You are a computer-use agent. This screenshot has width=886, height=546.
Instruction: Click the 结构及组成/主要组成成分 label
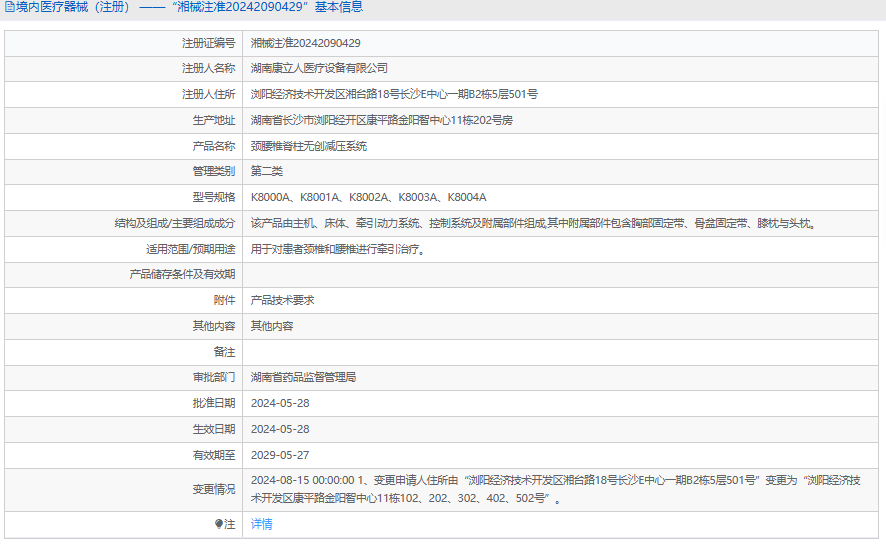point(175,223)
